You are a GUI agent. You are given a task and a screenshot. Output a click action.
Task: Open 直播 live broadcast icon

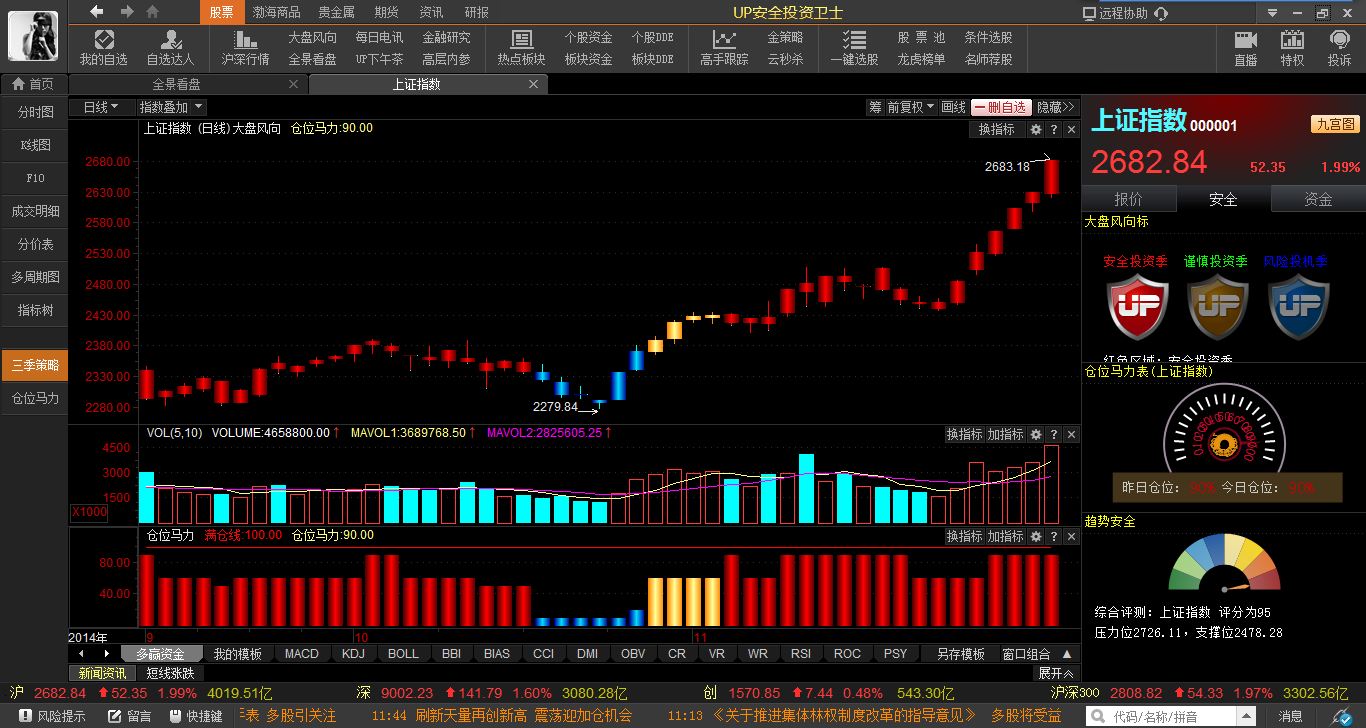point(1245,47)
